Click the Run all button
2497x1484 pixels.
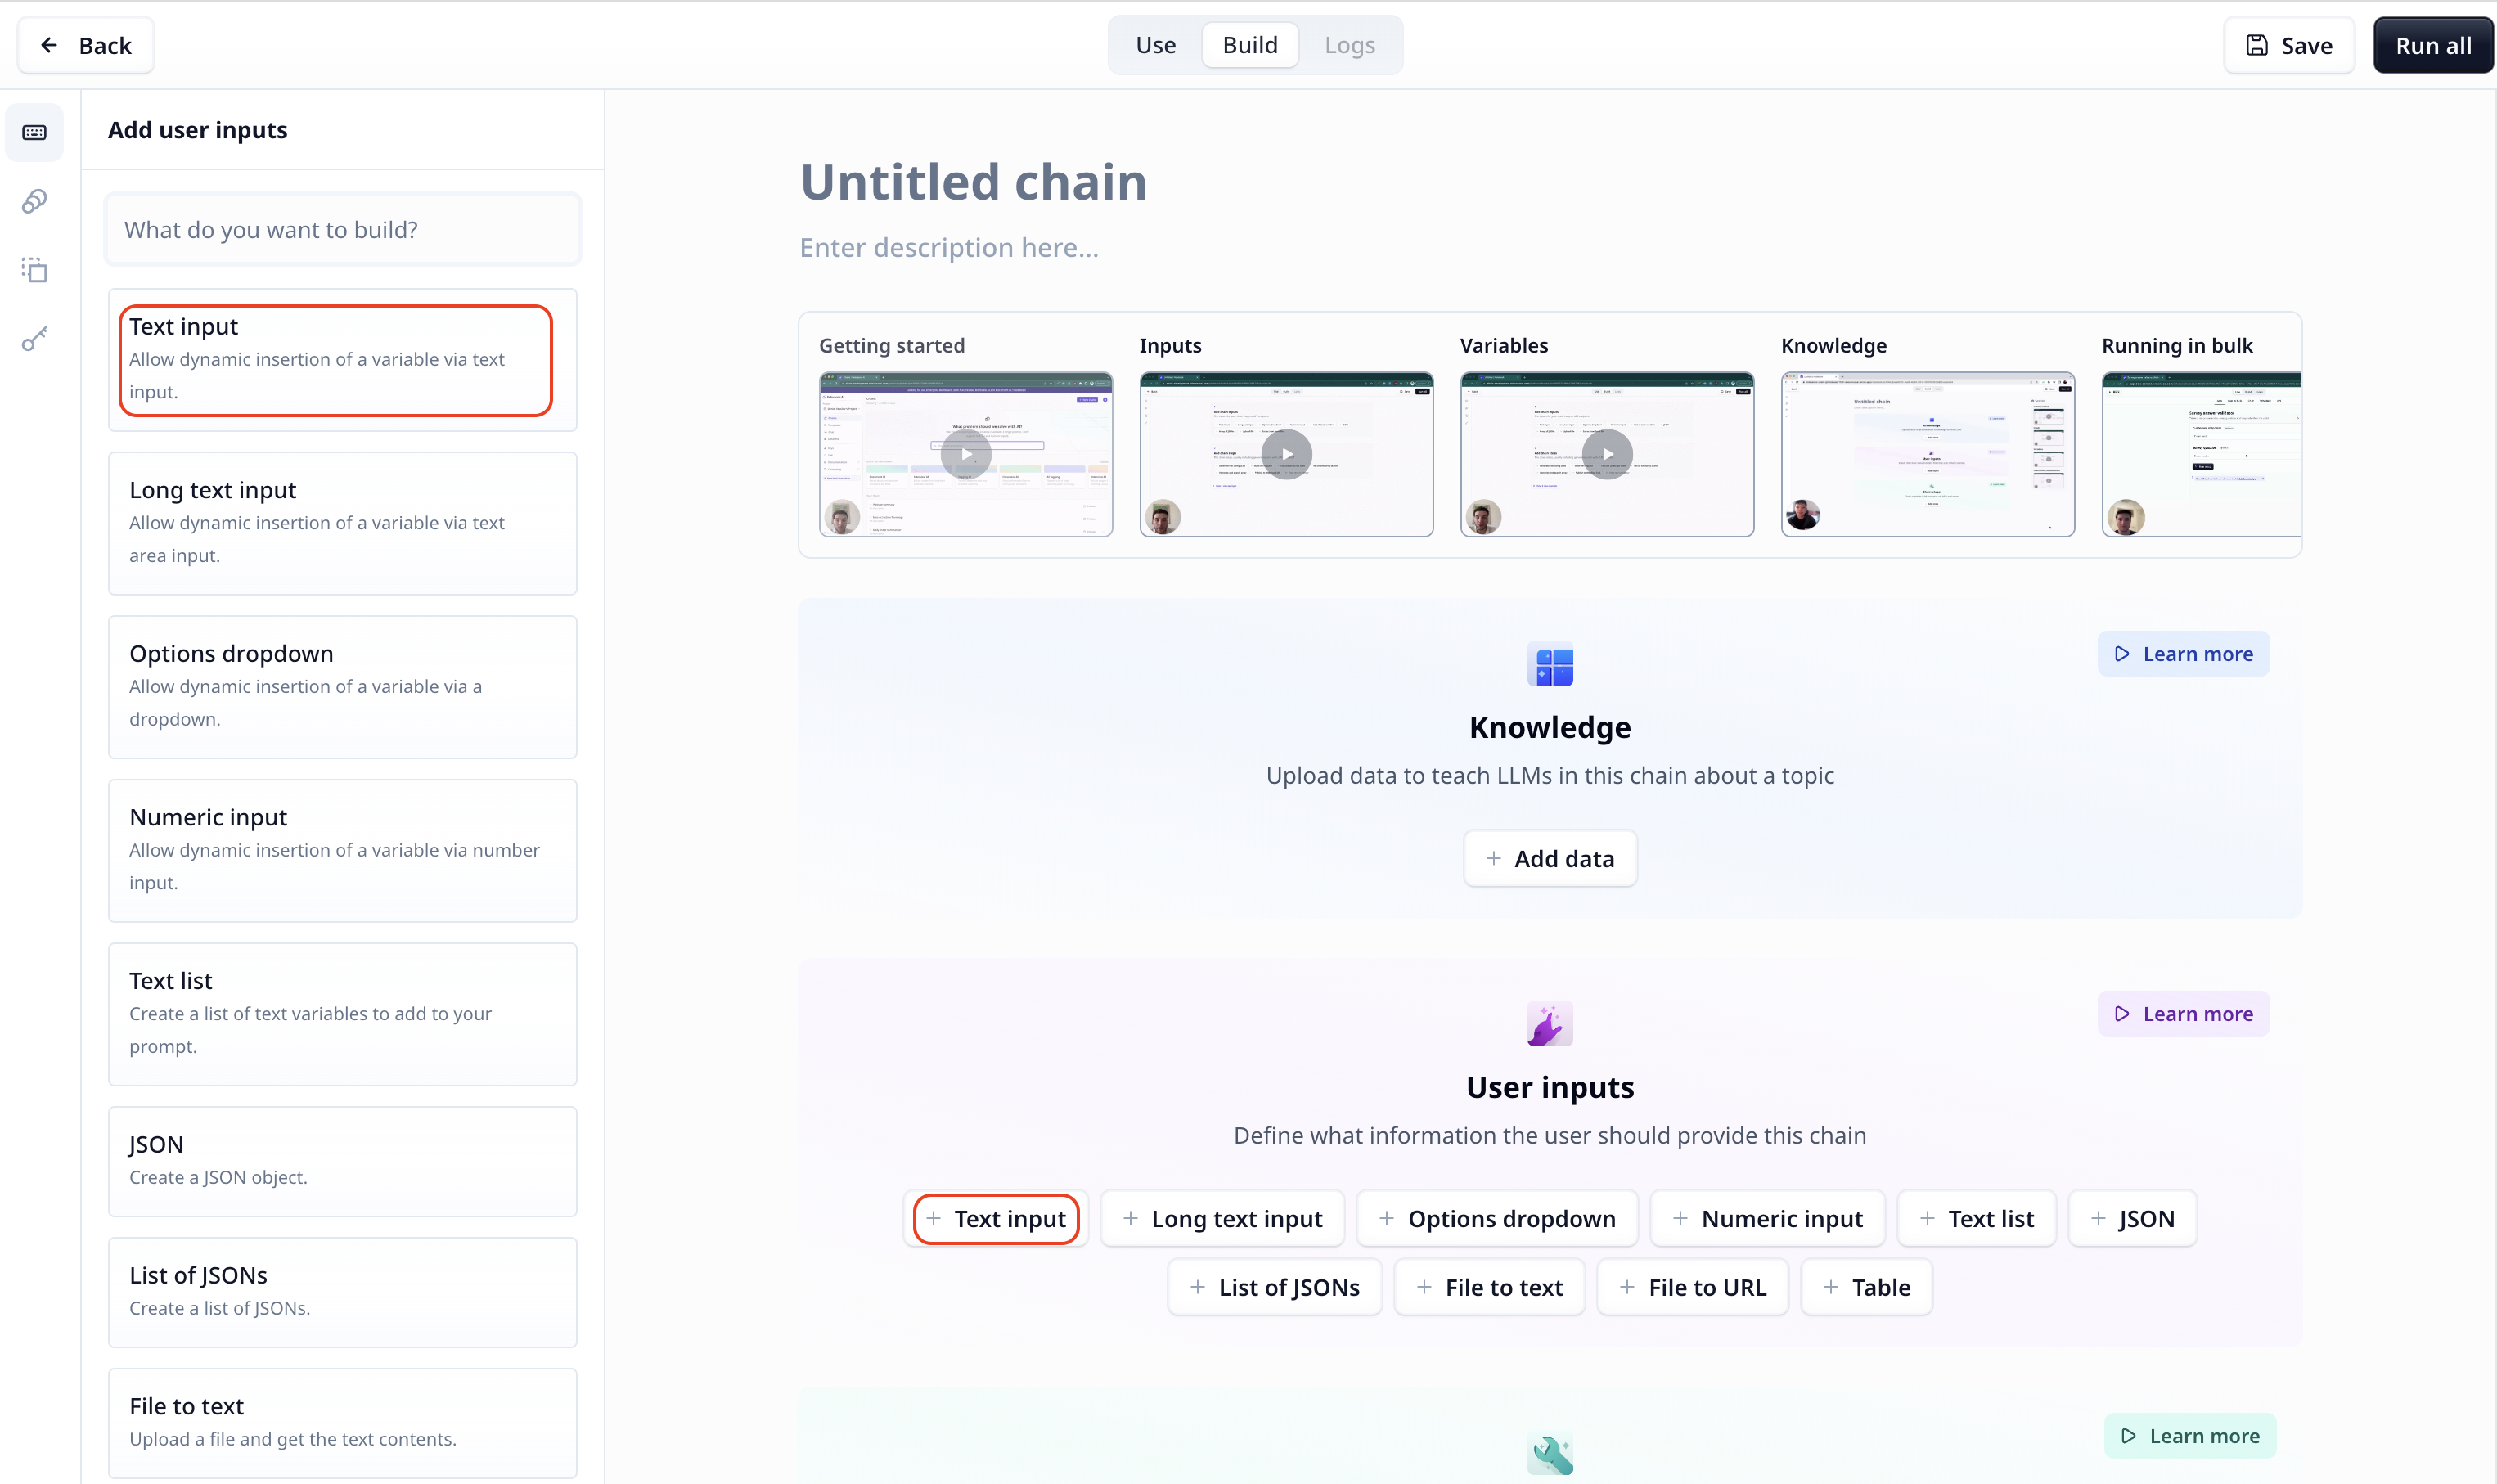(2432, 45)
